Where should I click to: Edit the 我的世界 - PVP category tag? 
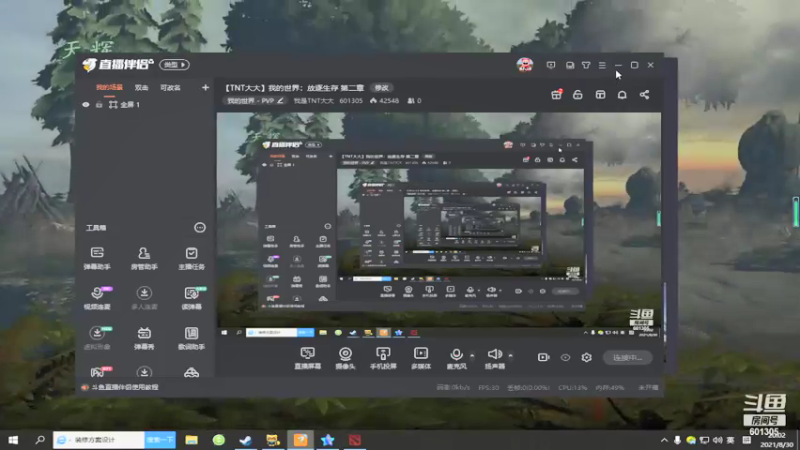pyautogui.click(x=255, y=101)
